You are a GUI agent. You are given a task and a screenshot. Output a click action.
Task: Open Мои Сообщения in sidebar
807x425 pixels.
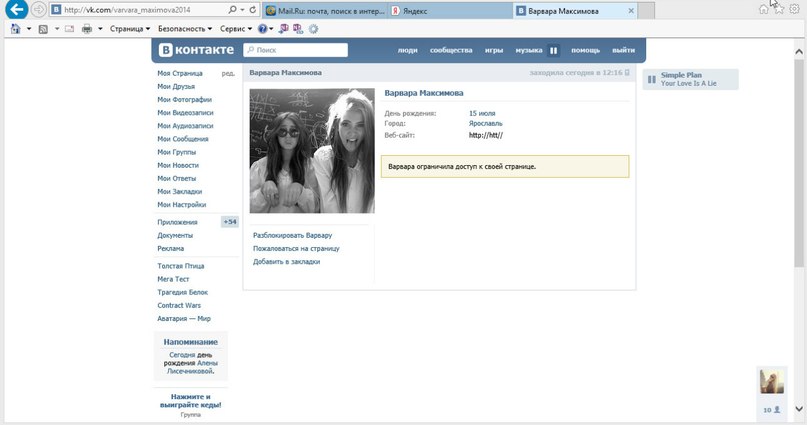click(183, 139)
